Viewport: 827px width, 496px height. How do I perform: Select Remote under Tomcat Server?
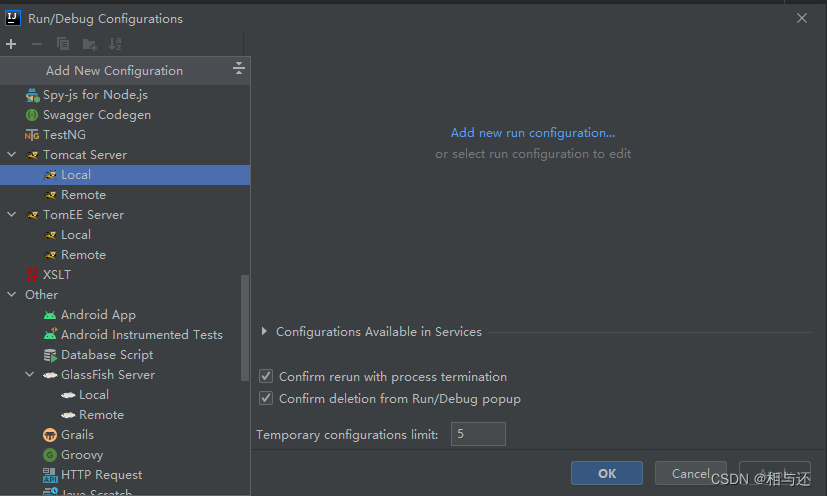click(x=125, y=195)
